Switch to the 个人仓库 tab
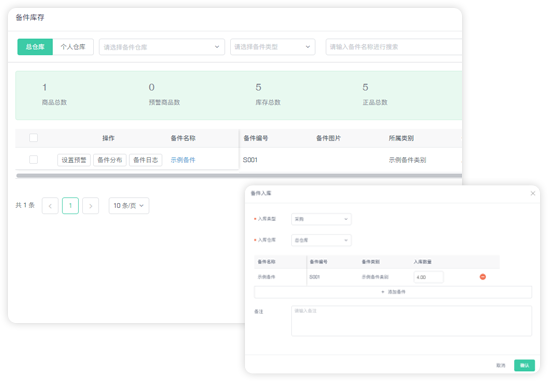The image size is (548, 381). [73, 47]
